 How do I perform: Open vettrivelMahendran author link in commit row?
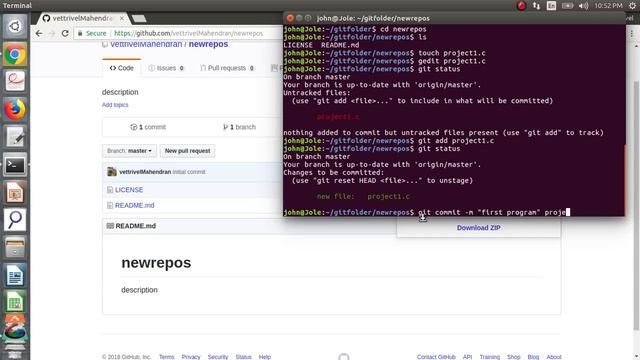(x=145, y=172)
